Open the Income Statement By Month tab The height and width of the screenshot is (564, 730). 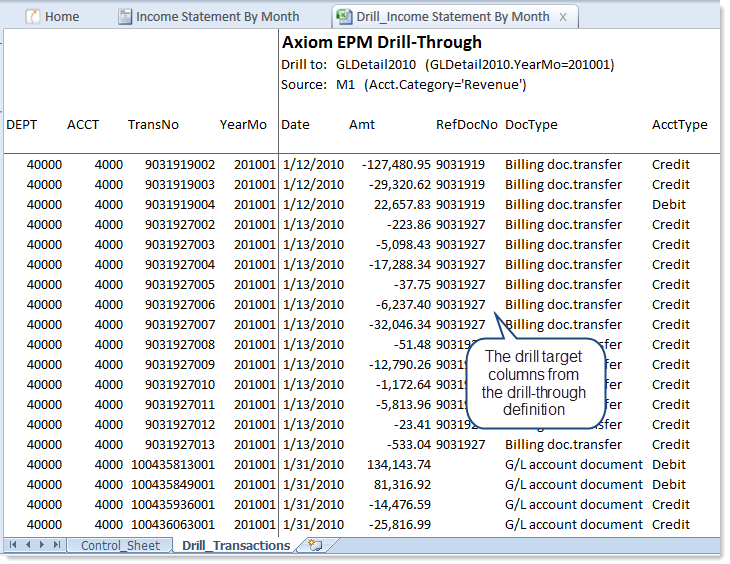209,17
